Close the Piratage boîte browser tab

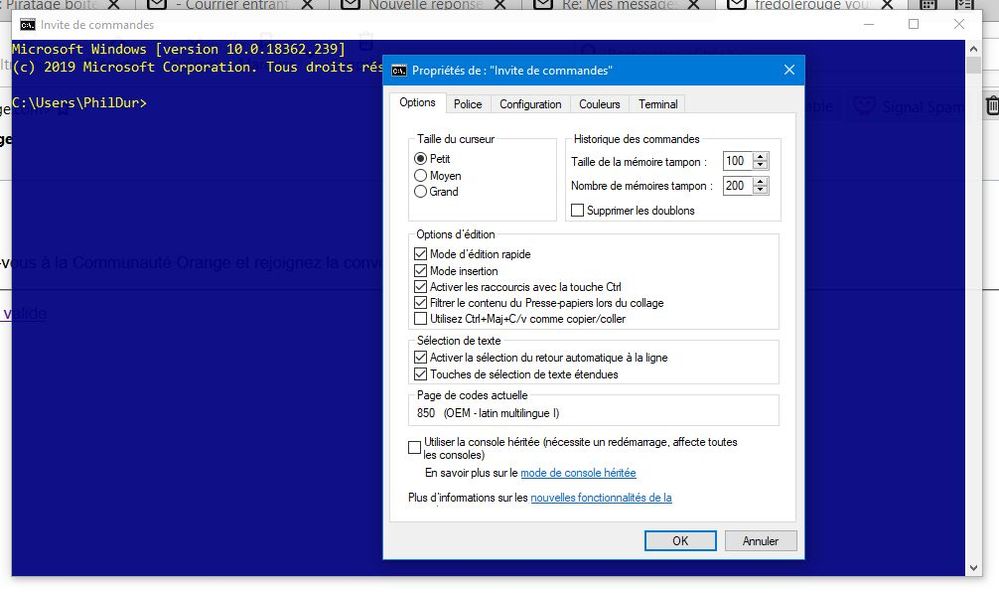coord(113,5)
